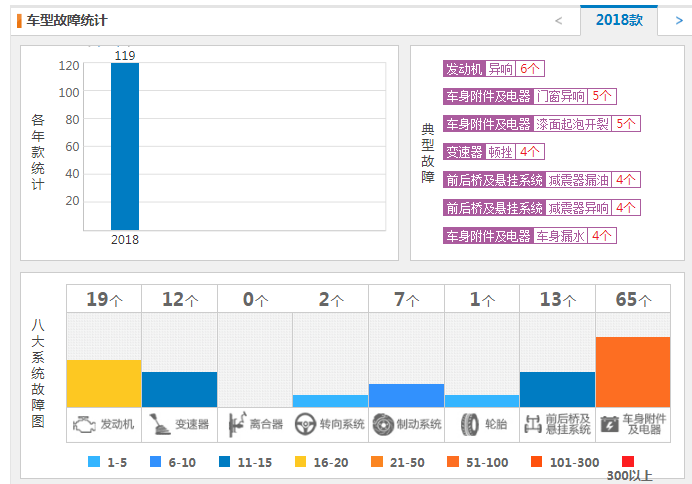Click the 2018 blue bar in chart

point(125,146)
